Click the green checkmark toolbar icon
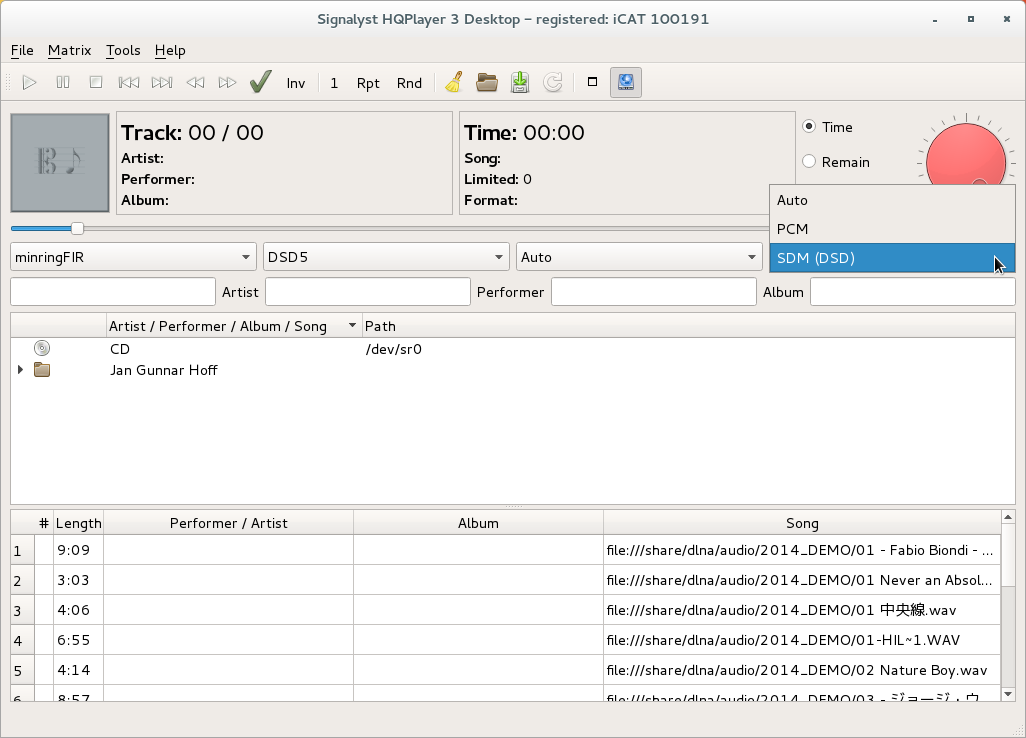Image resolution: width=1026 pixels, height=738 pixels. click(x=261, y=82)
